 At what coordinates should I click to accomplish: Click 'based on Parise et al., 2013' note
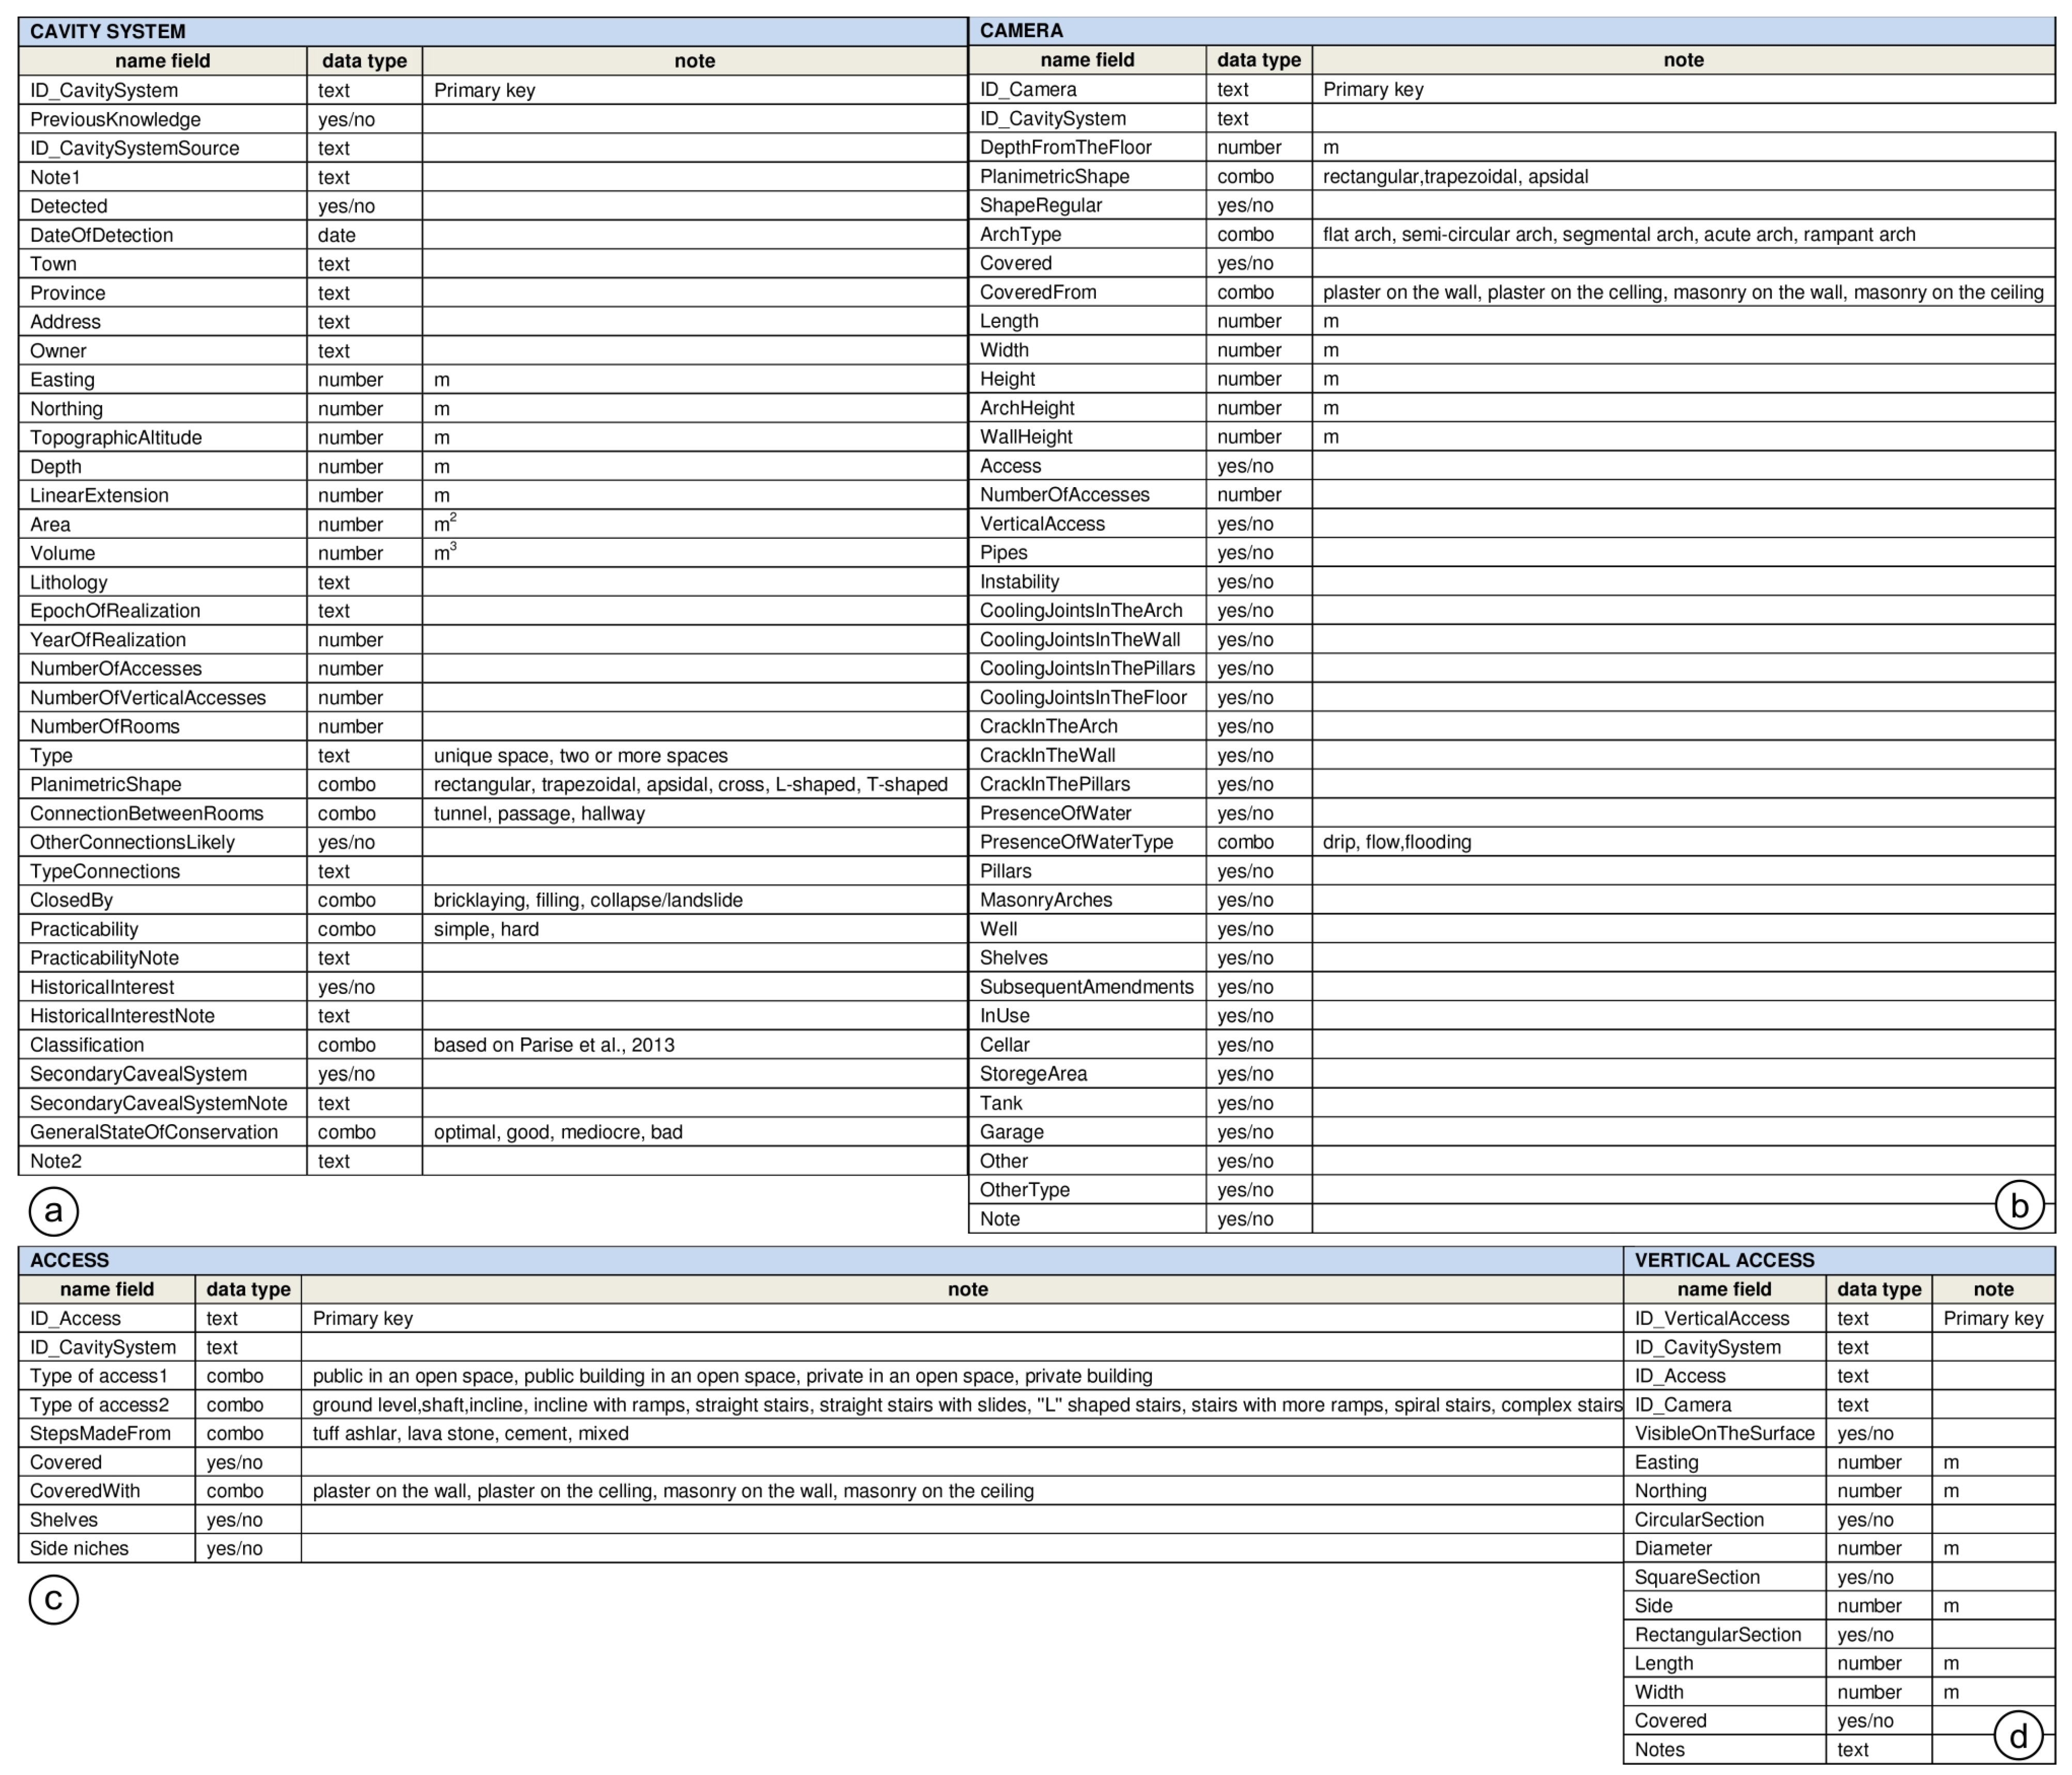pyautogui.click(x=554, y=1045)
